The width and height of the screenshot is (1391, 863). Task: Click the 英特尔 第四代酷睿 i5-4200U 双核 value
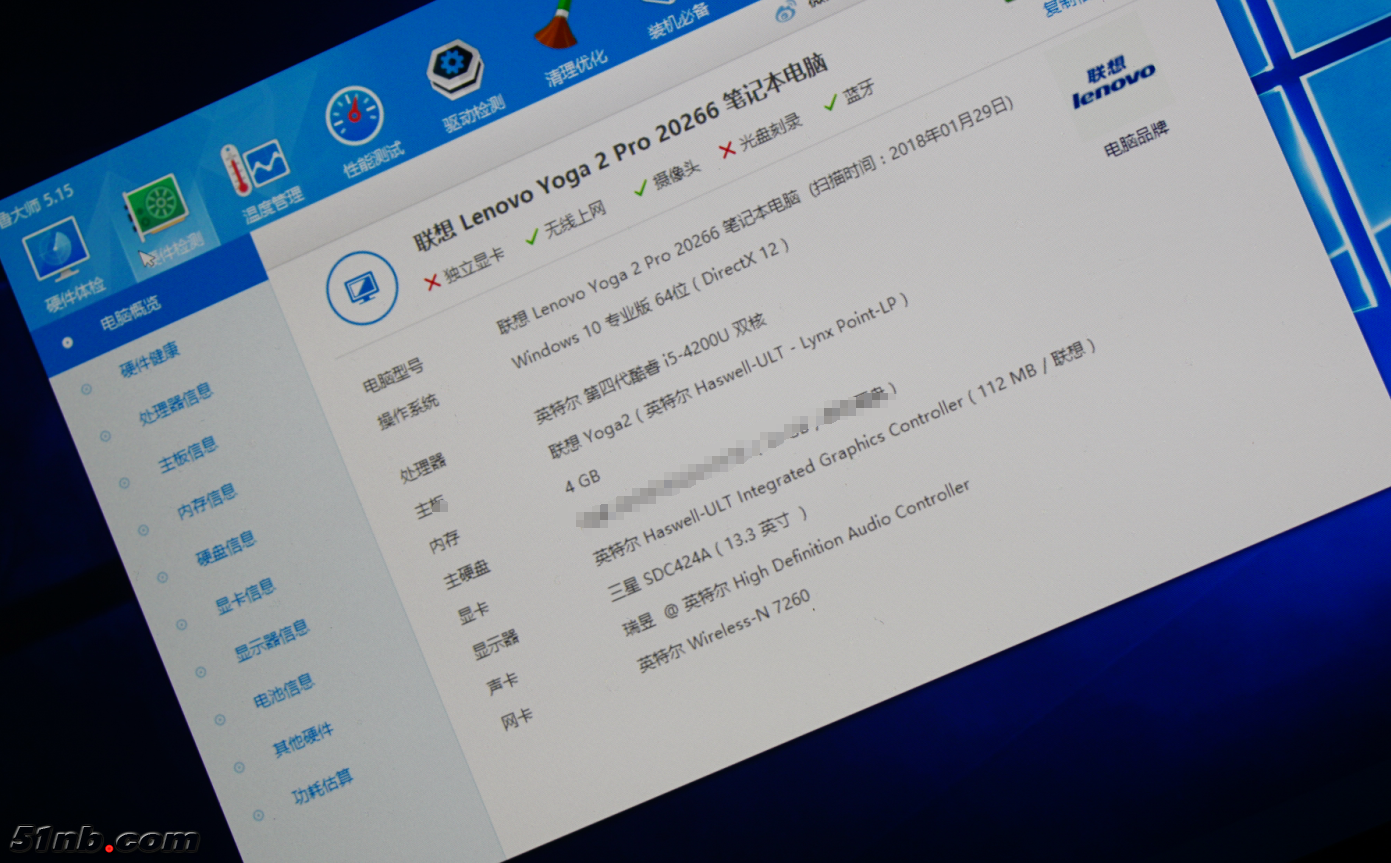pyautogui.click(x=650, y=369)
